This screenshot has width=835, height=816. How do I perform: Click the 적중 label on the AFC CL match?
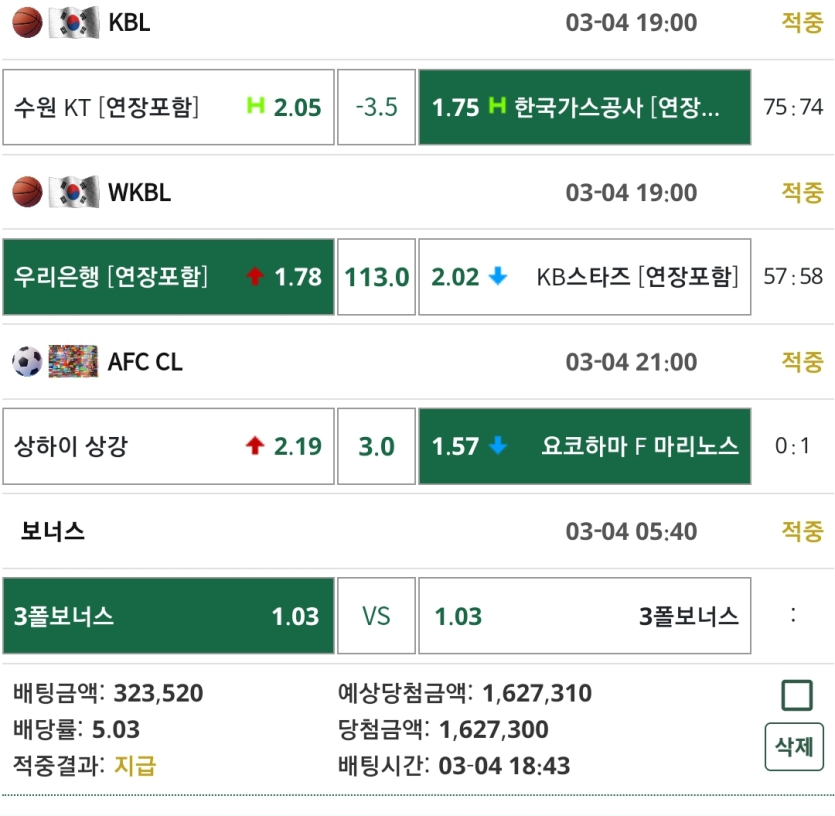800,362
